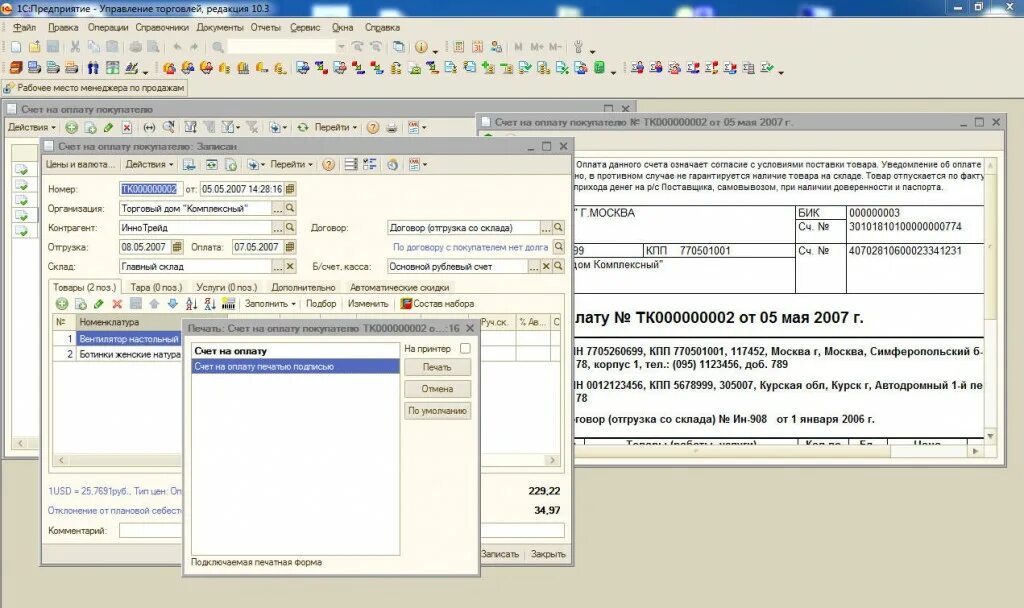Image resolution: width=1024 pixels, height=608 pixels.
Task: Open the calendar picker next to document date
Action: [x=290, y=189]
